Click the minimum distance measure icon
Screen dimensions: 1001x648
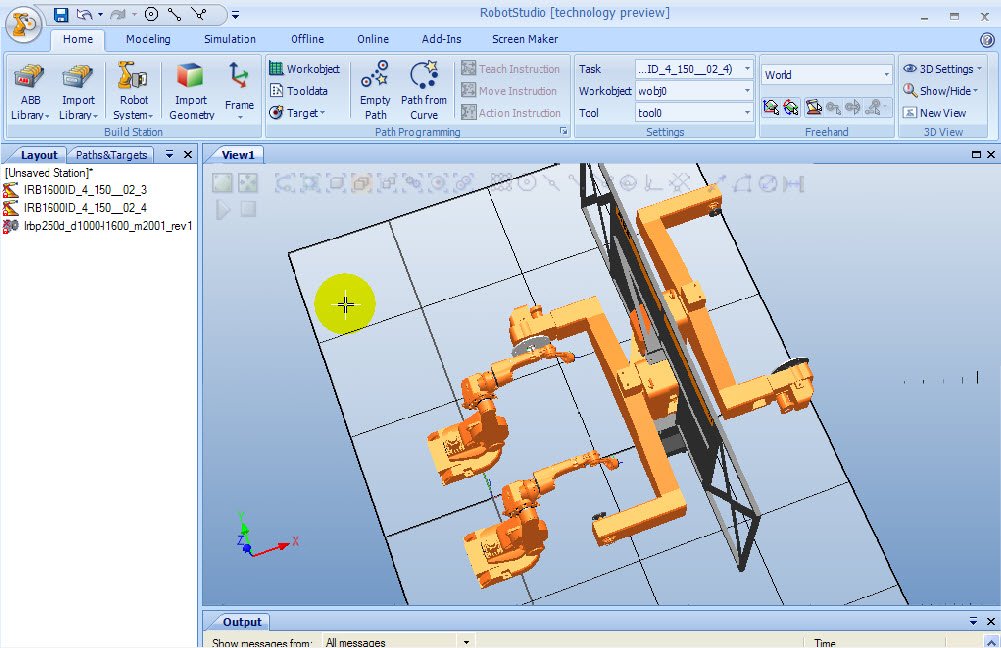[x=794, y=183]
